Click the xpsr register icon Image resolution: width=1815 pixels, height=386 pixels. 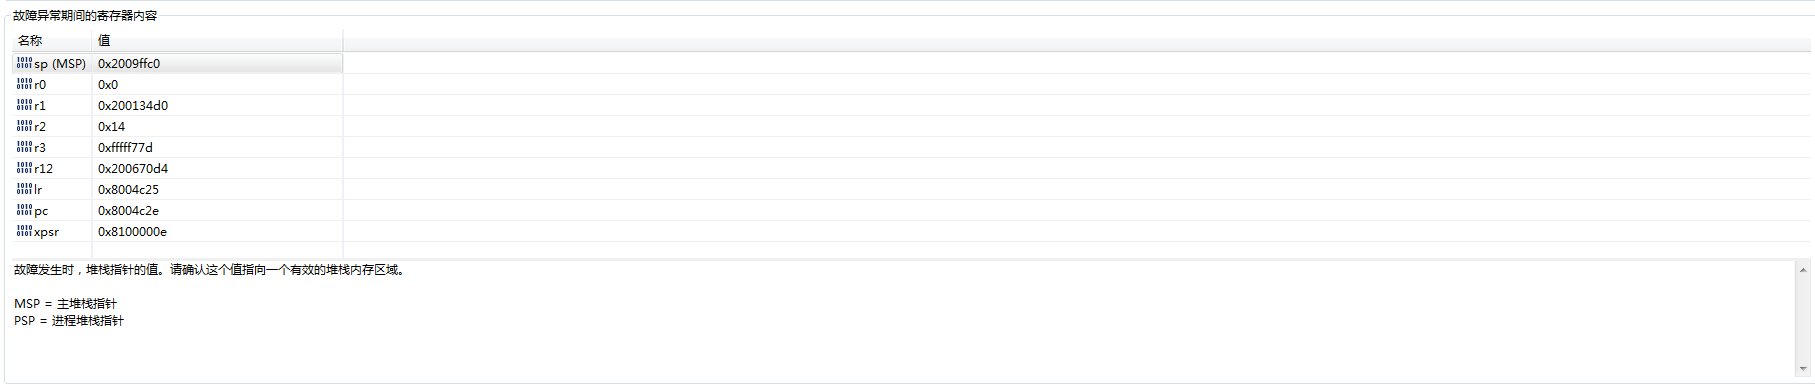pos(24,231)
